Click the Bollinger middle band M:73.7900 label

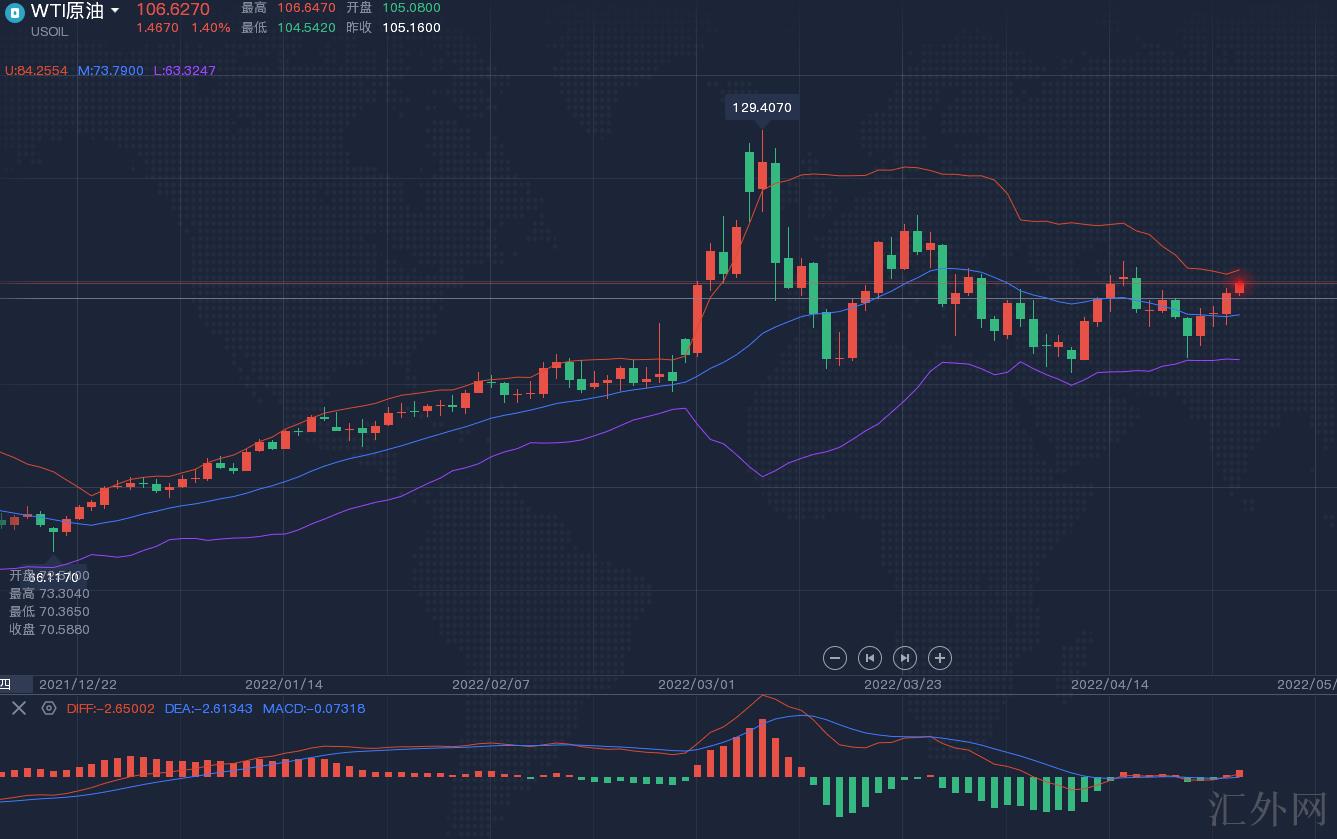click(x=110, y=71)
